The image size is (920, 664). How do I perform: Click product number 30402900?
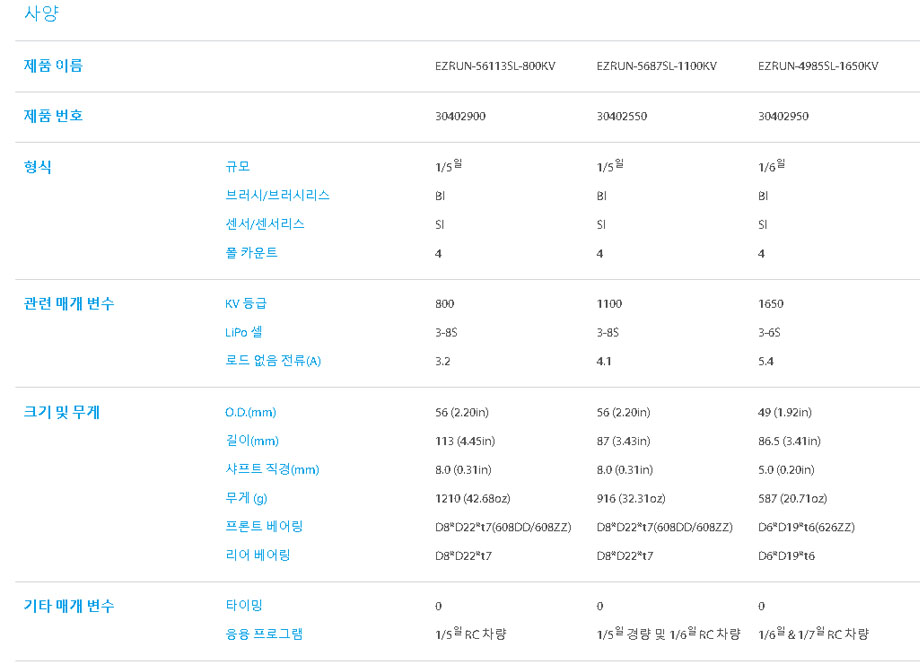click(460, 116)
